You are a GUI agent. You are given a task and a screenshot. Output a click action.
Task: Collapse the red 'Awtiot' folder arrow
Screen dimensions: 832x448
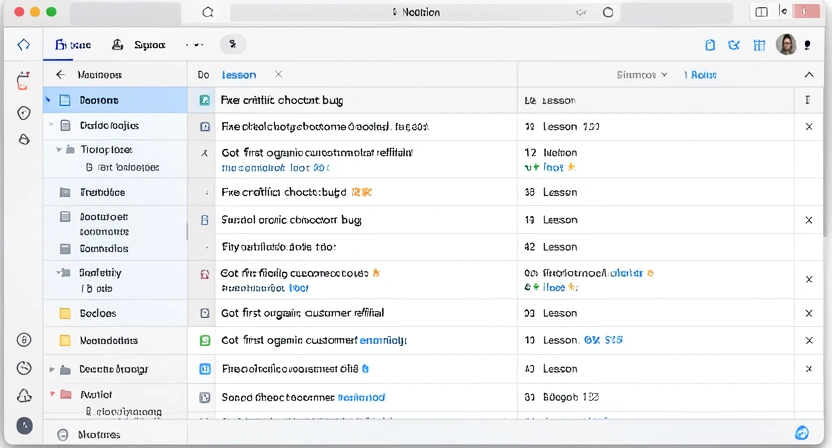(x=52, y=394)
